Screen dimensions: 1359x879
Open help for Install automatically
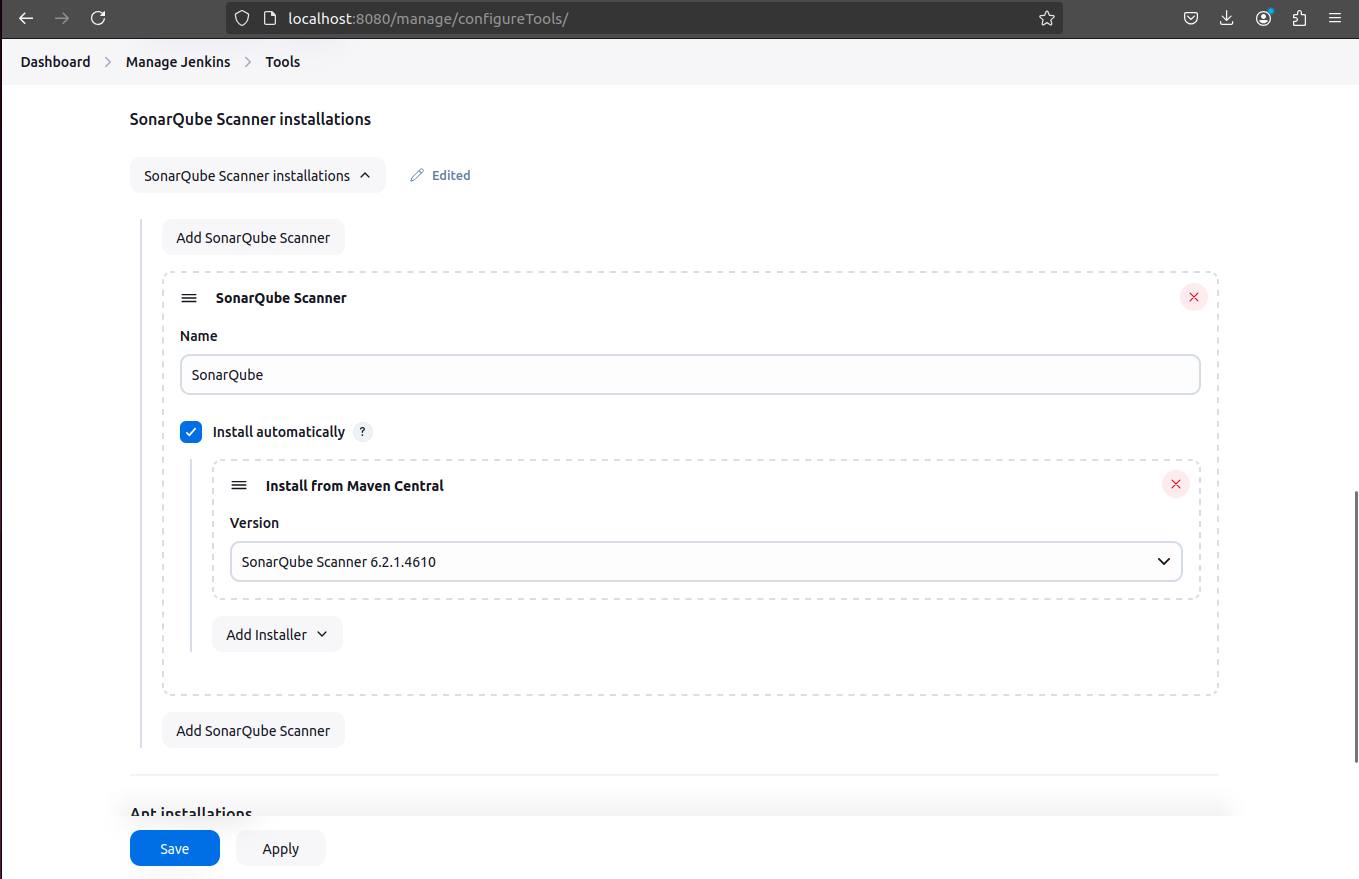364,432
